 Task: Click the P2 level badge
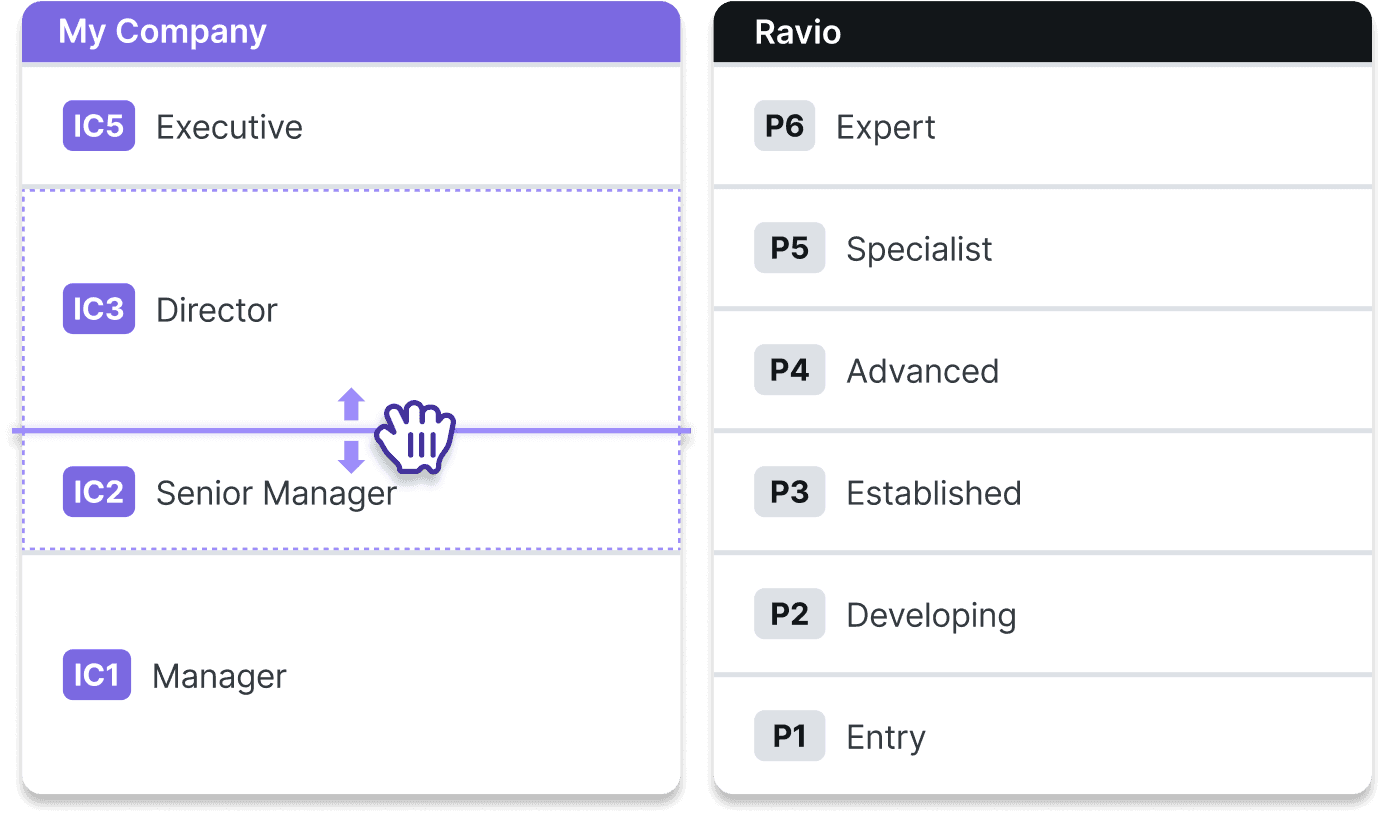pos(789,614)
